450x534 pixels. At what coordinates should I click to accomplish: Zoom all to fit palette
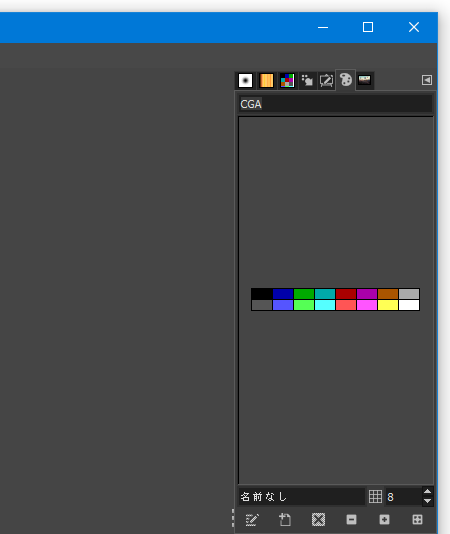click(417, 520)
